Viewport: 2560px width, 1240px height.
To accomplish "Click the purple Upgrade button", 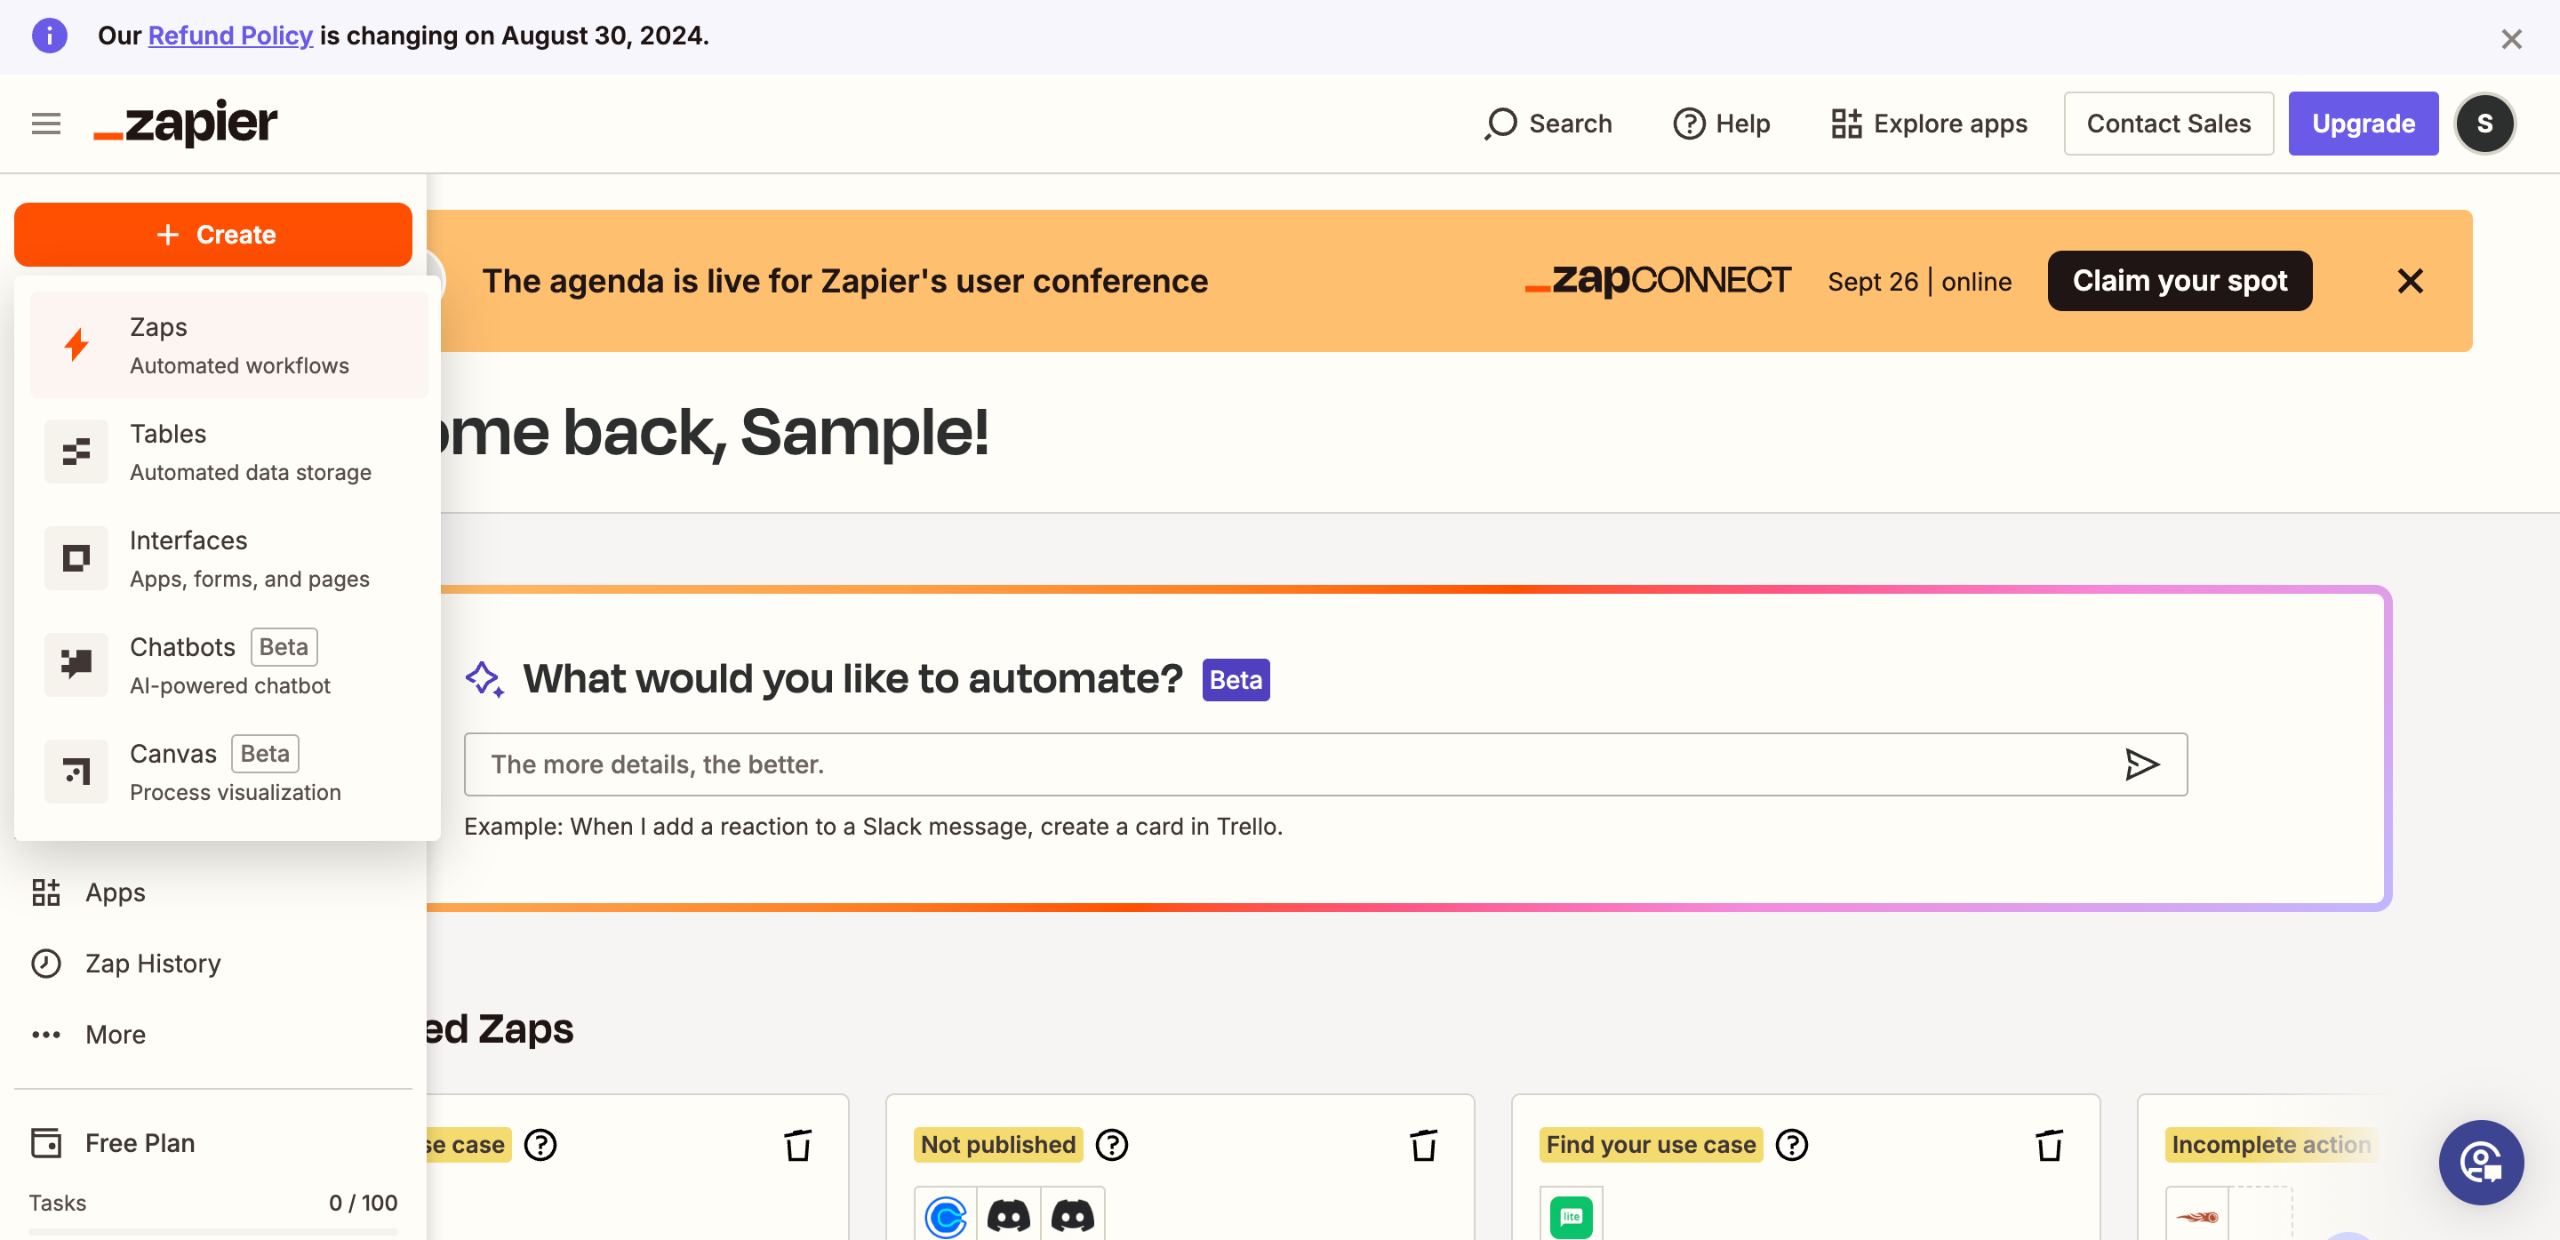I will pyautogui.click(x=2363, y=123).
